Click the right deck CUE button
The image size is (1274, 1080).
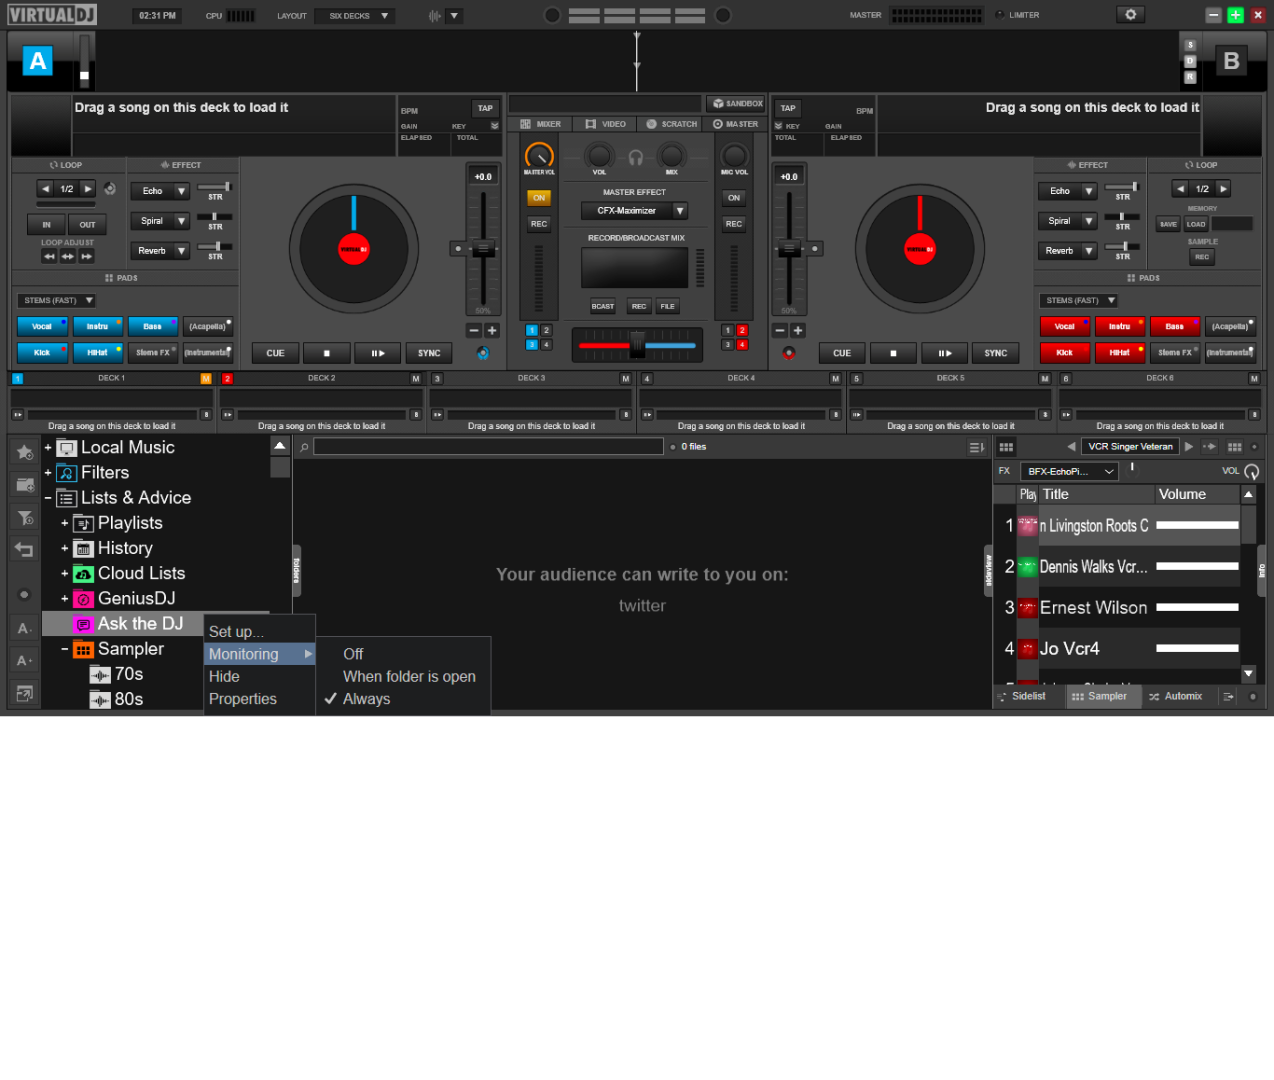coord(842,353)
